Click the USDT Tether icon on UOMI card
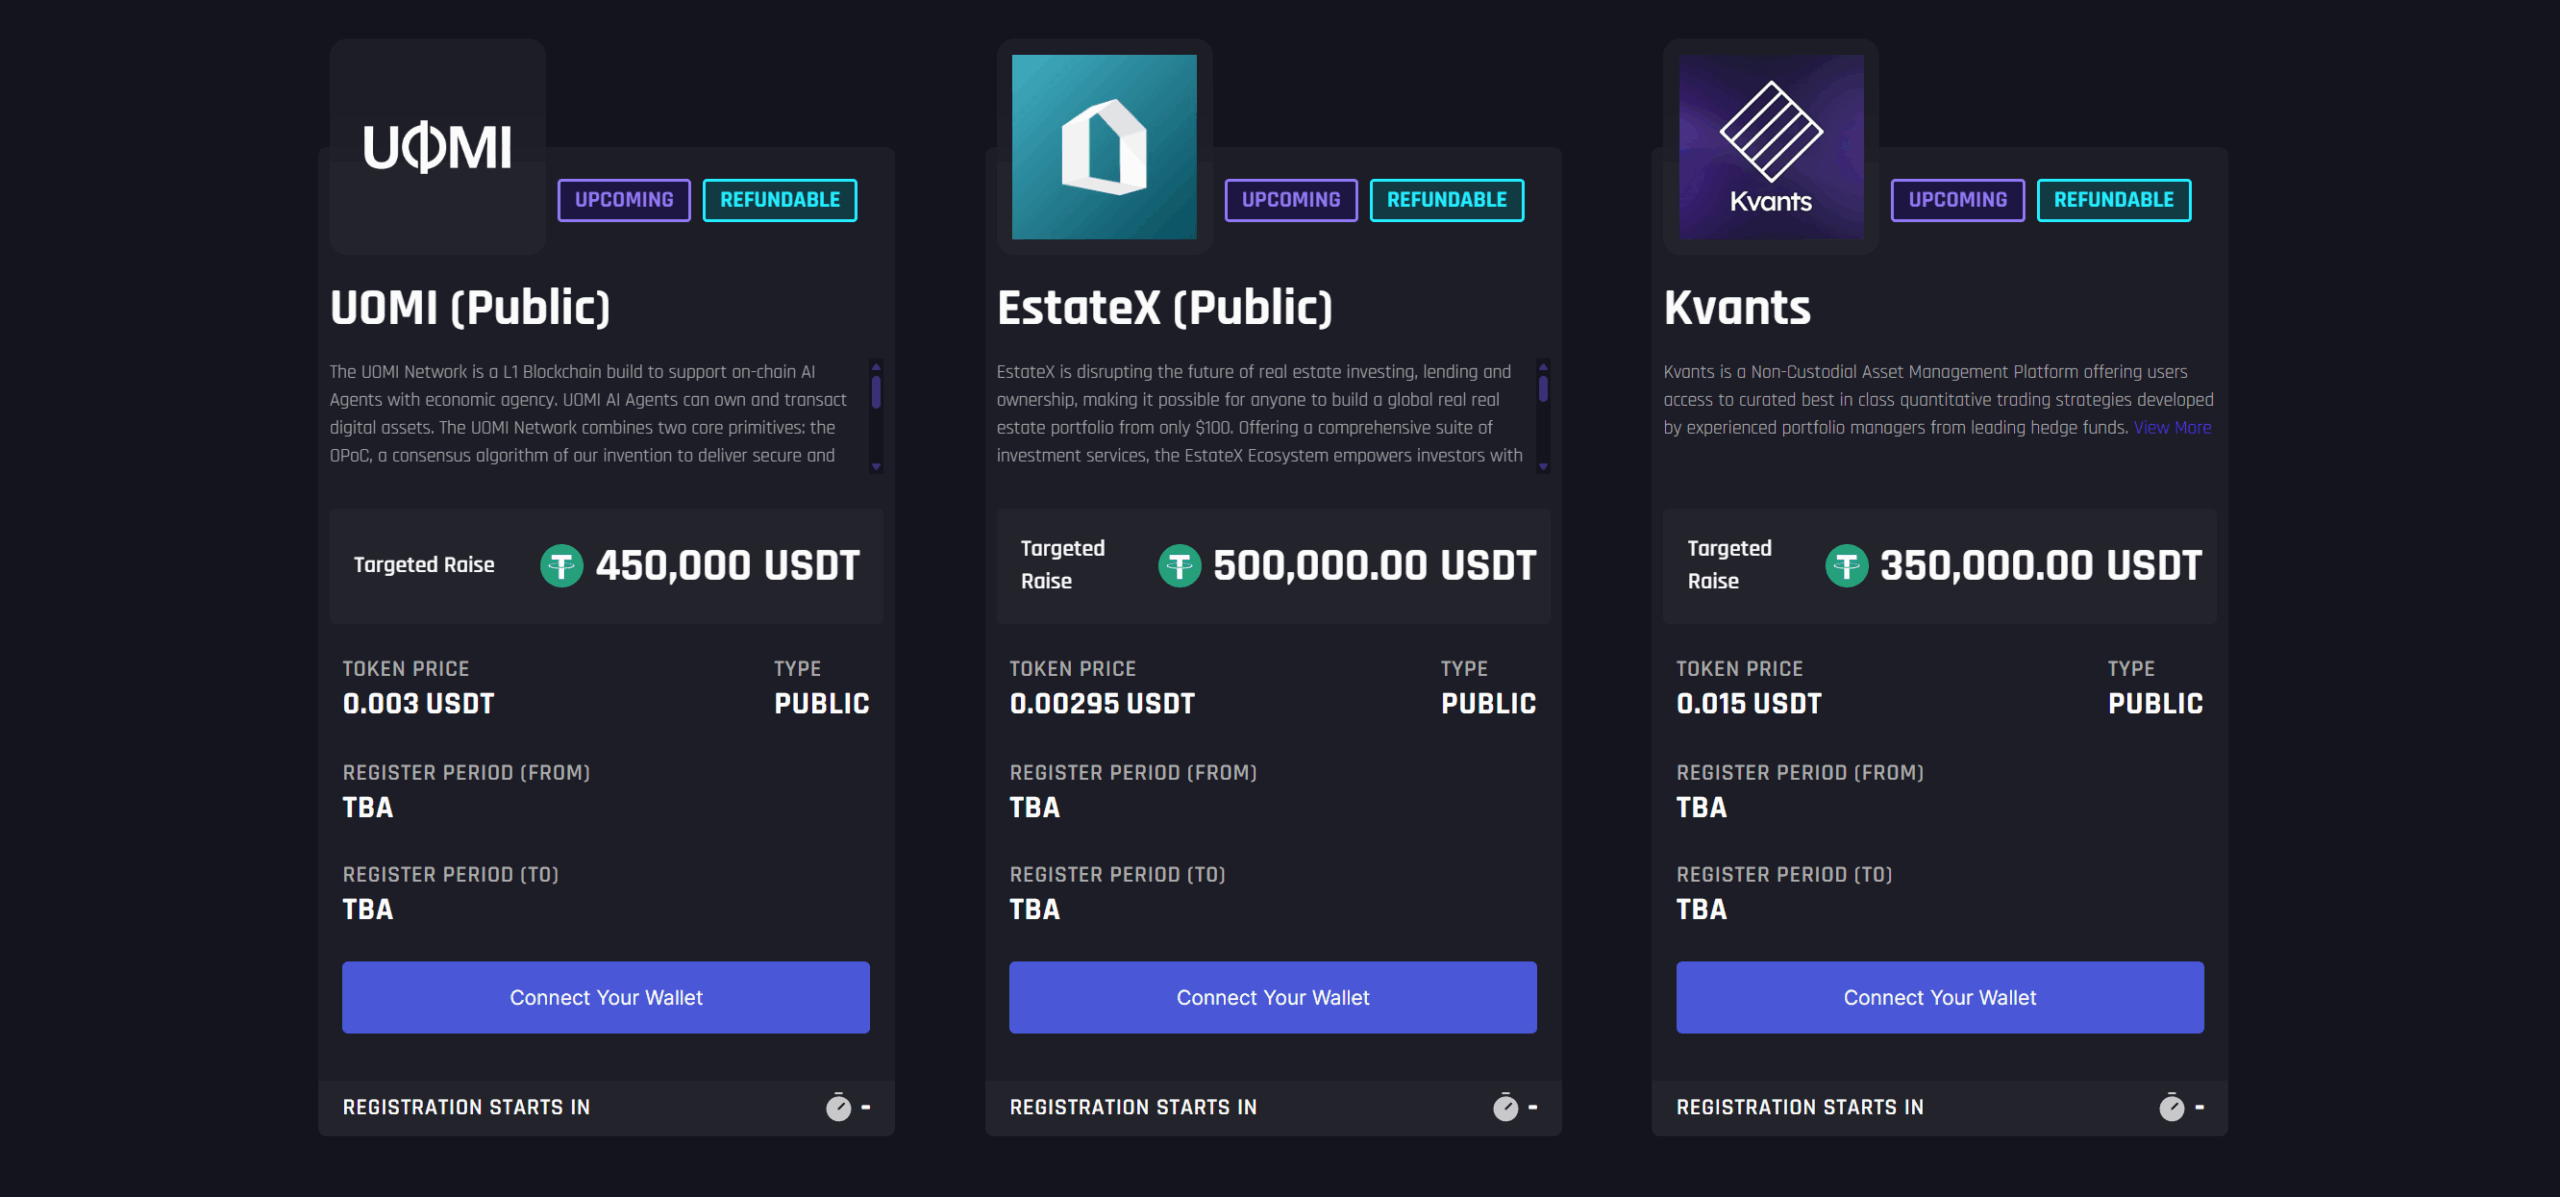Image resolution: width=2560 pixels, height=1197 pixels. point(562,566)
